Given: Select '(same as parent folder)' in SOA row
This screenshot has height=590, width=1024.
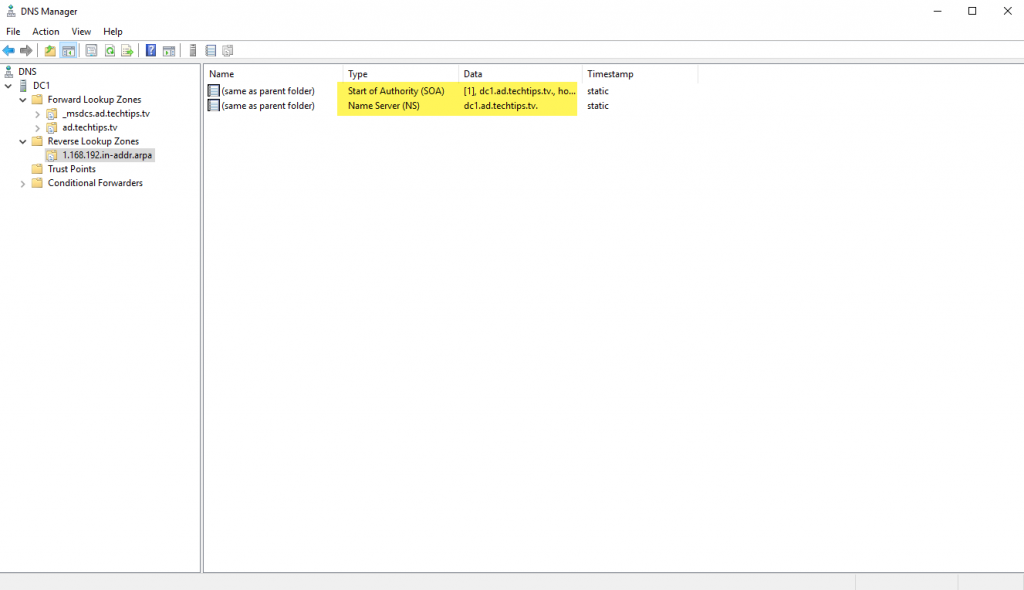Looking at the screenshot, I should 268,91.
